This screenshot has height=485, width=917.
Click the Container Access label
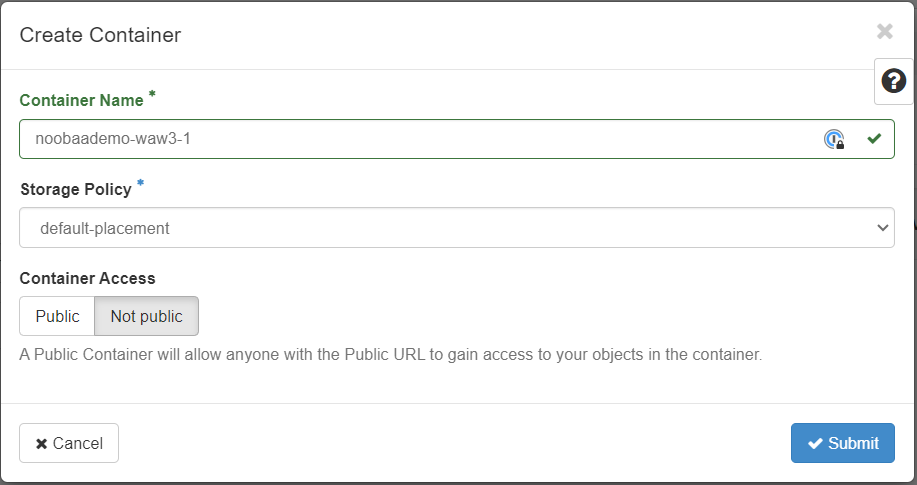point(87,278)
